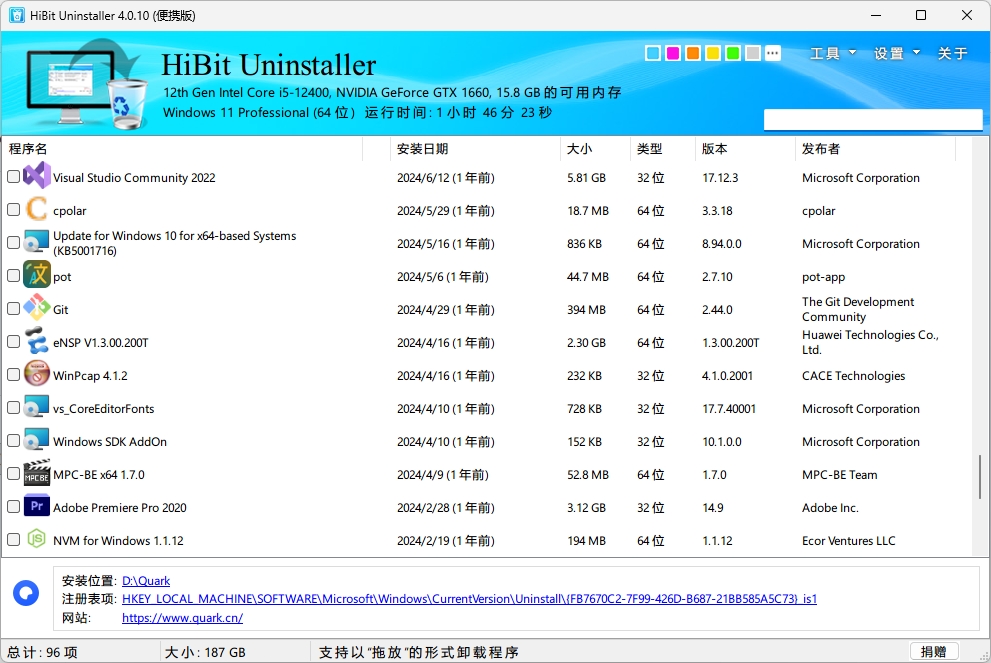Click the WinPcap 4.1.2 icon

point(37,374)
